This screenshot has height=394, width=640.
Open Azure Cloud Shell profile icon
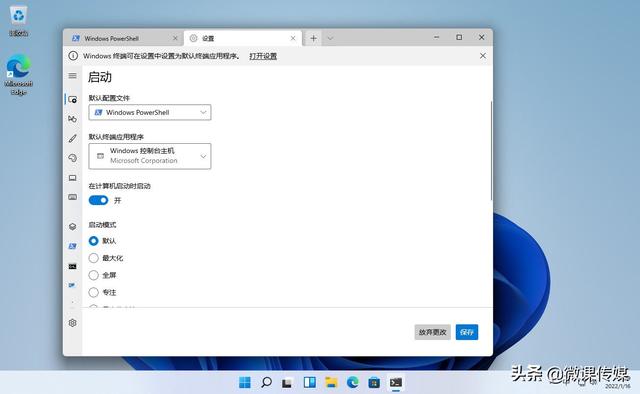73,285
